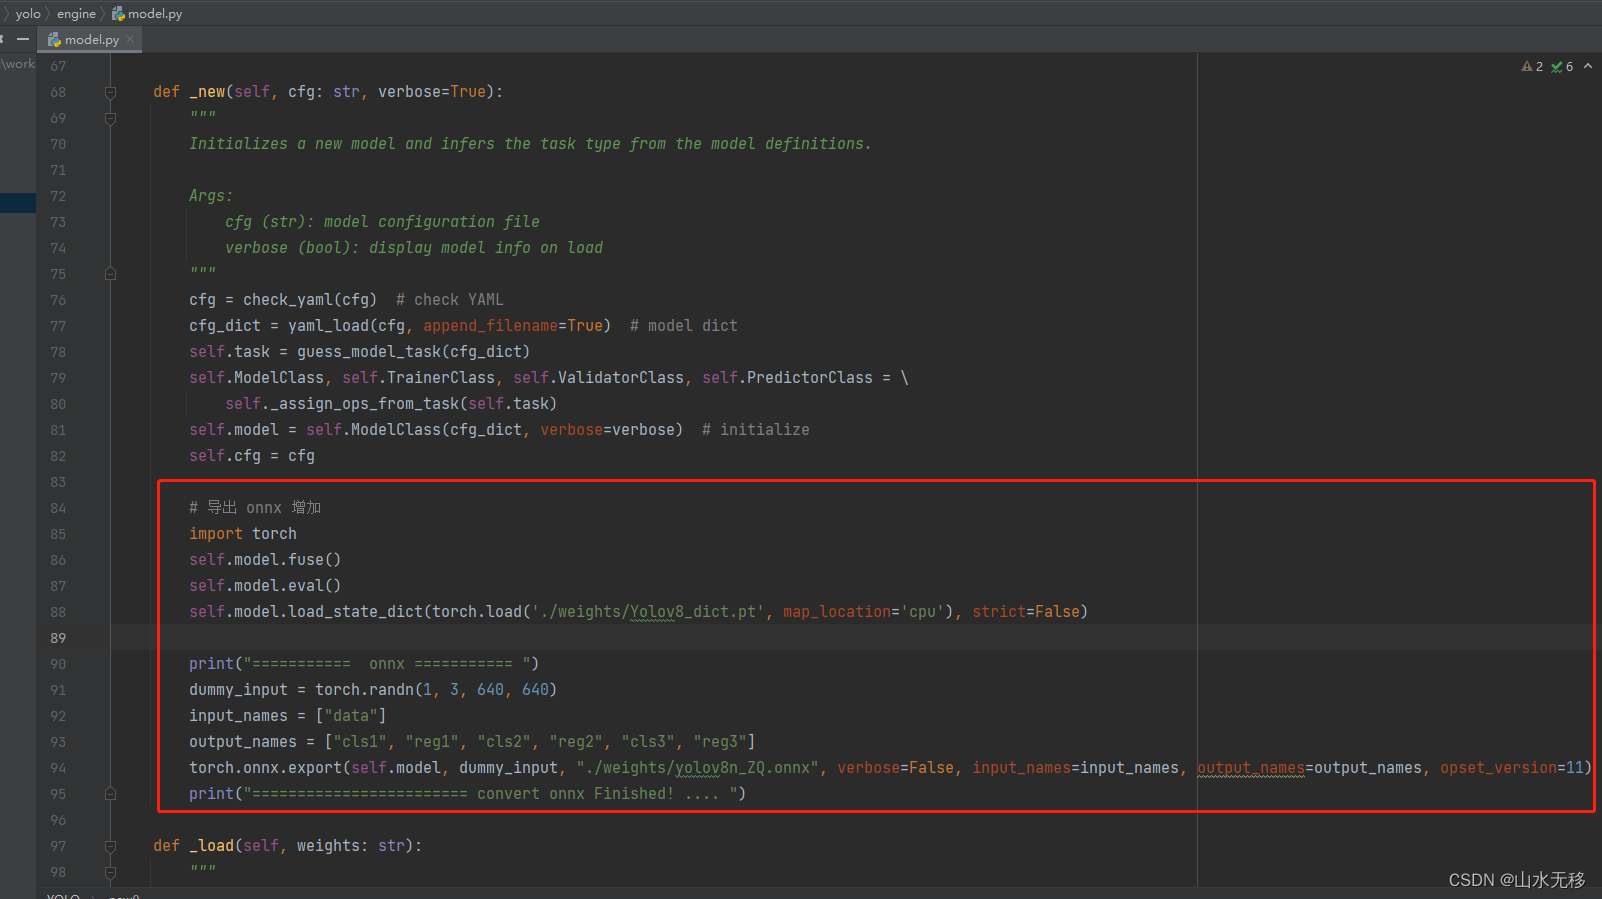1602x899 pixels.
Task: Click 'Args:' in the docstring
Action: (211, 196)
